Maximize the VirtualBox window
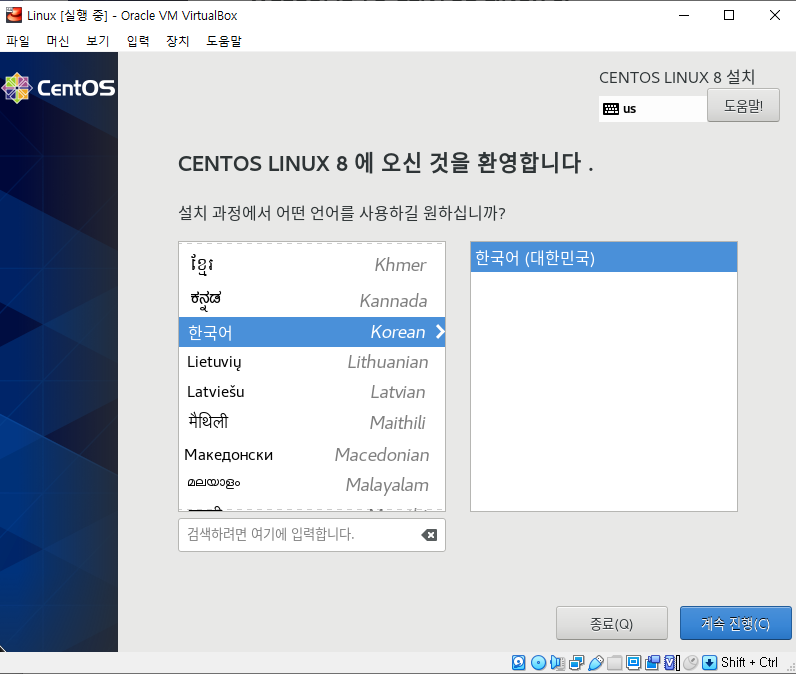Screen dimensions: 796x674 click(x=729, y=15)
